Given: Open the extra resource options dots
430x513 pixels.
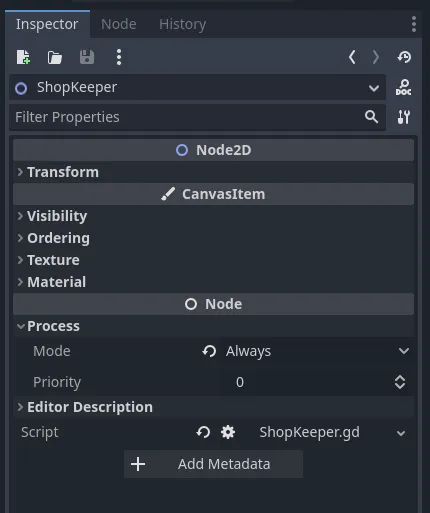Looking at the screenshot, I should coord(119,57).
